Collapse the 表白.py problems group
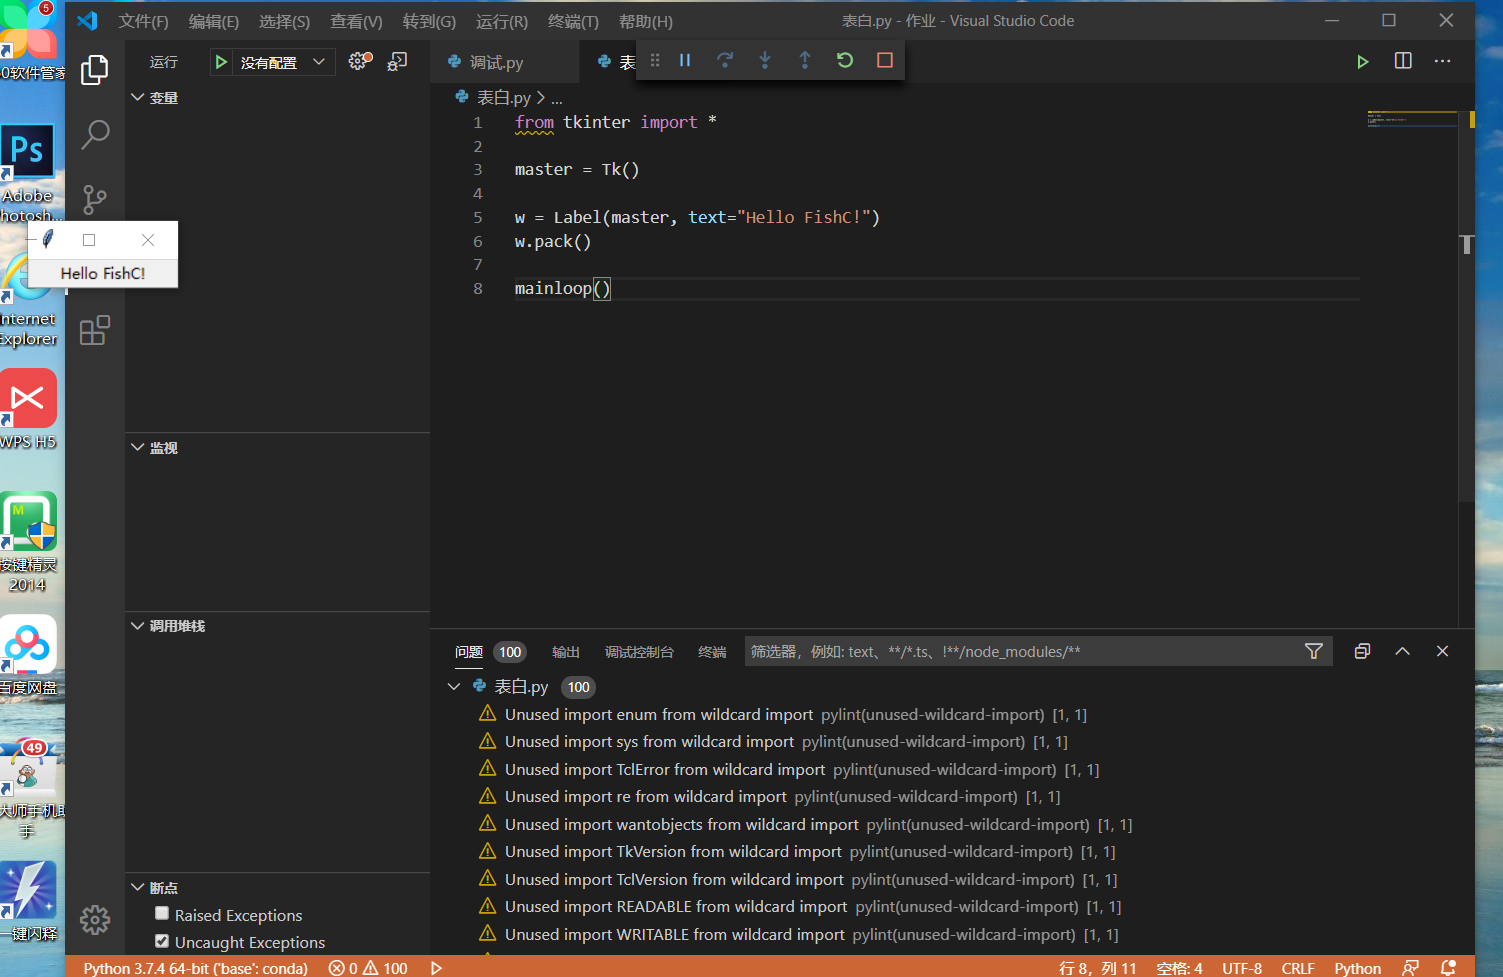The image size is (1503, 977). tap(454, 687)
